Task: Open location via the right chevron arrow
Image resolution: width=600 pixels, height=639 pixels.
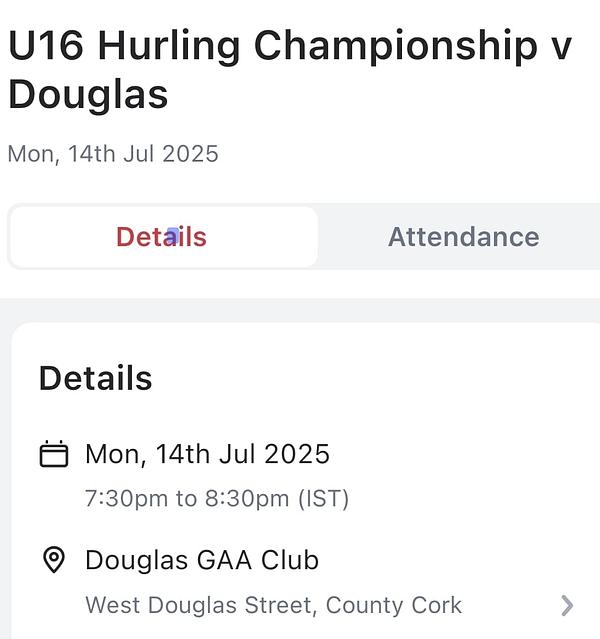Action: (567, 606)
